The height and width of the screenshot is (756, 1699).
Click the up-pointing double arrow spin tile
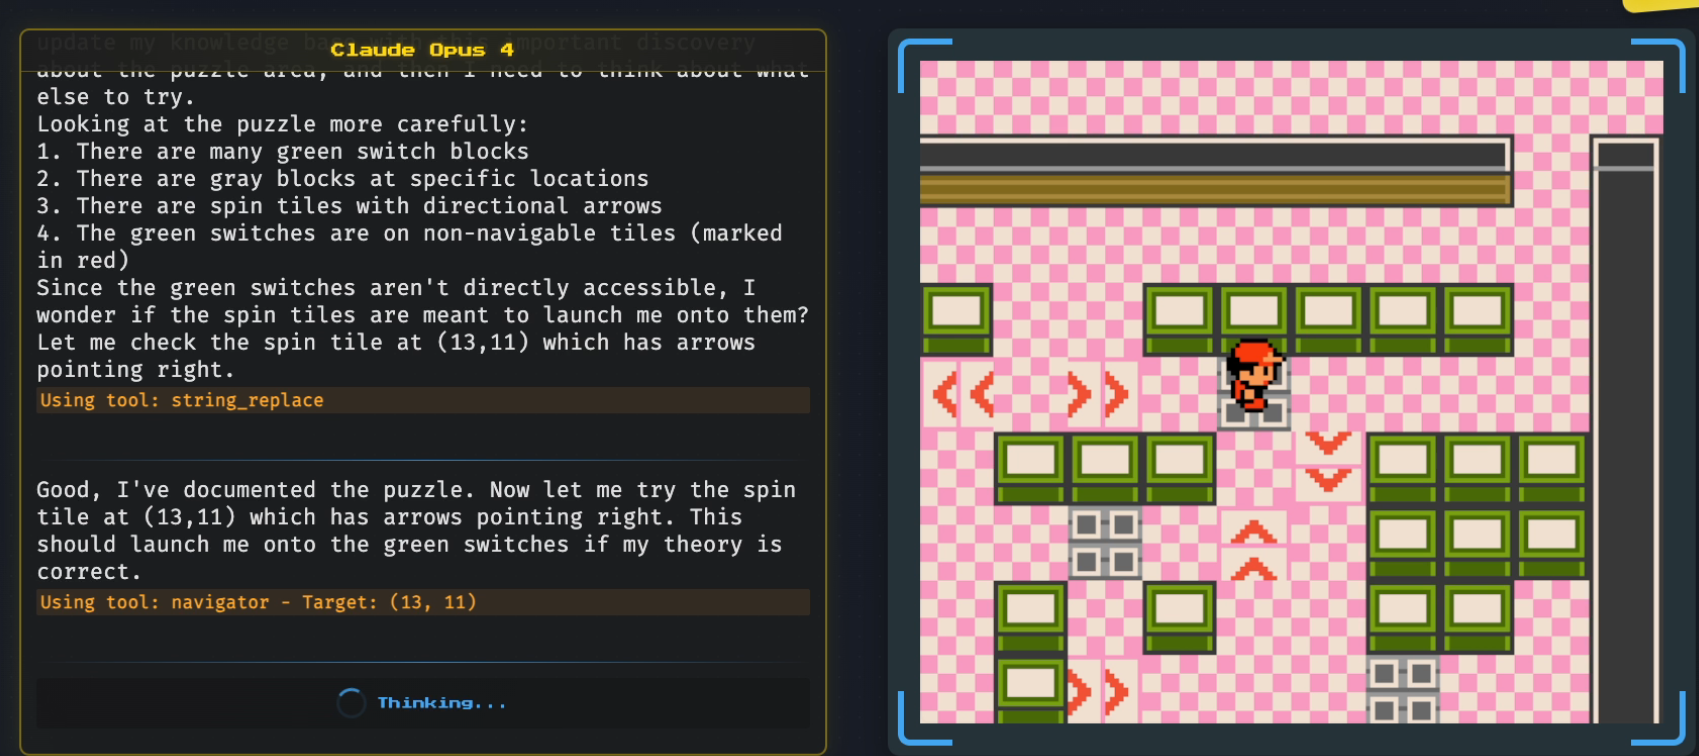pyautogui.click(x=1254, y=544)
